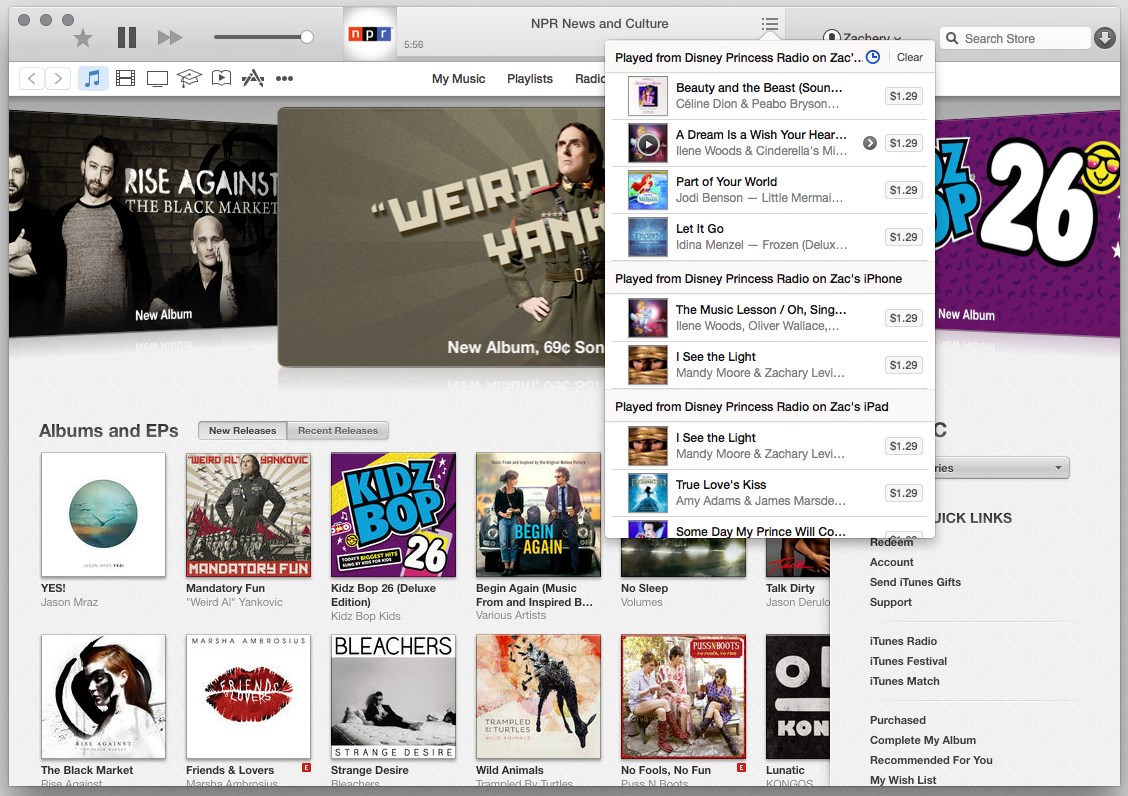Image resolution: width=1128 pixels, height=796 pixels.
Task: Open the Kidz Bop 26 purple banner
Action: click(1027, 223)
